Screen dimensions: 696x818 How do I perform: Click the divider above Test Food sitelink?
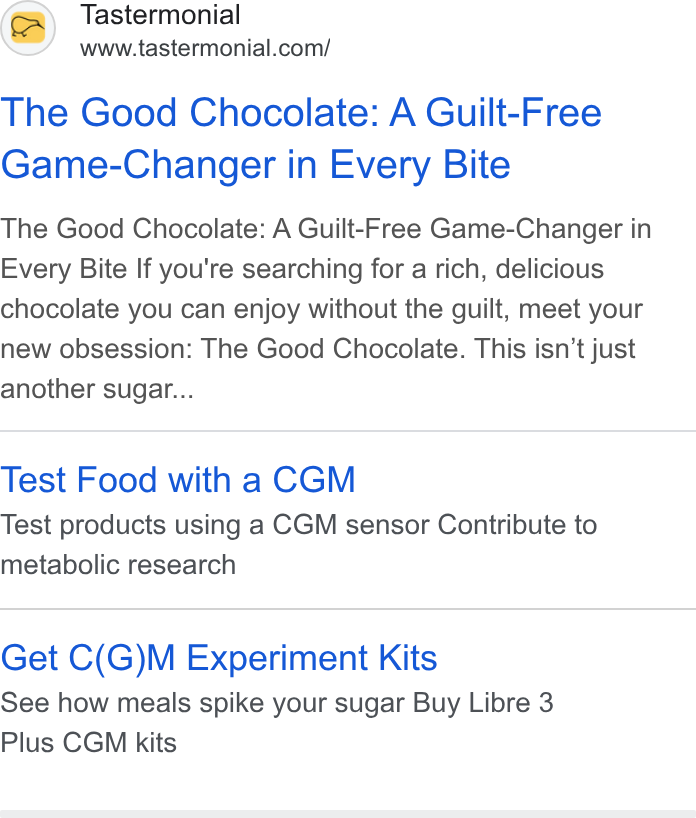click(348, 431)
